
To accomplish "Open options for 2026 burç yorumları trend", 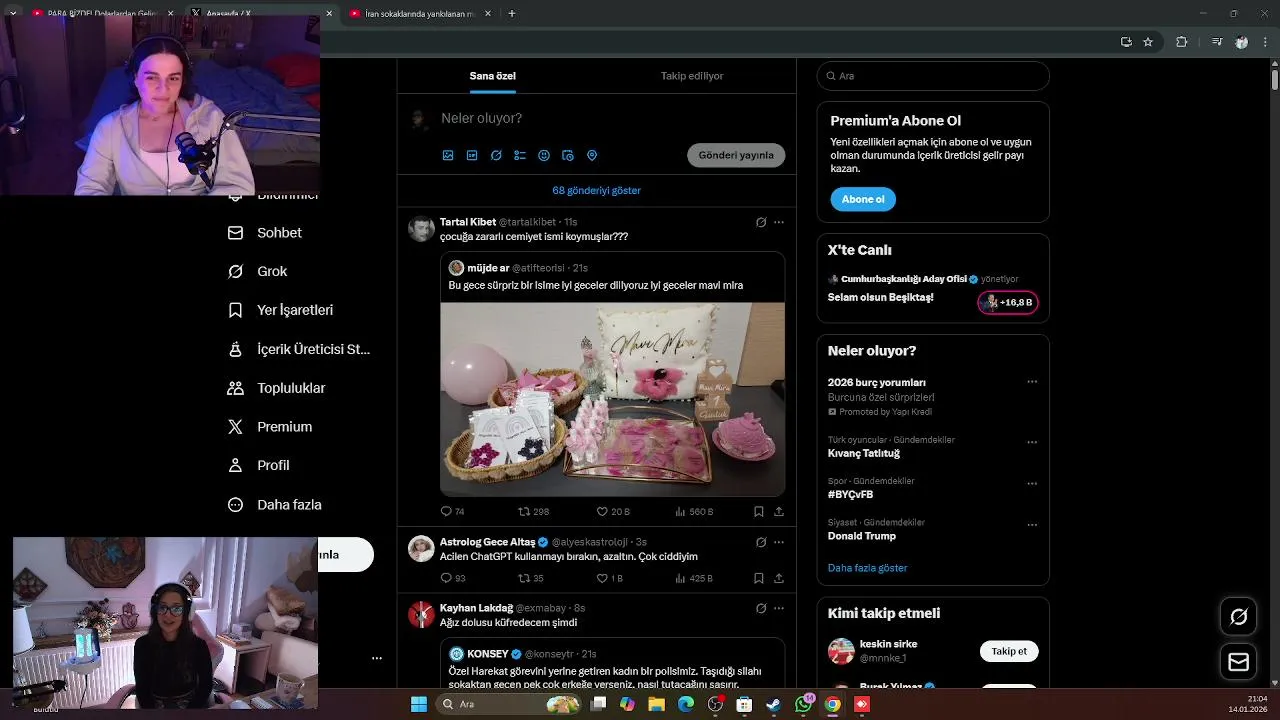I will [1032, 382].
